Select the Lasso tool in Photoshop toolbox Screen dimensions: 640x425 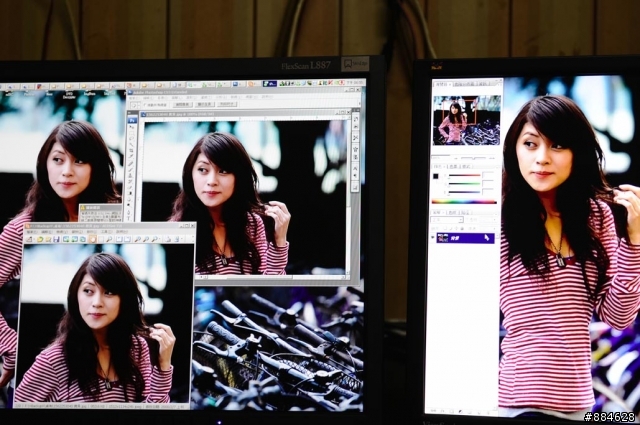(131, 138)
